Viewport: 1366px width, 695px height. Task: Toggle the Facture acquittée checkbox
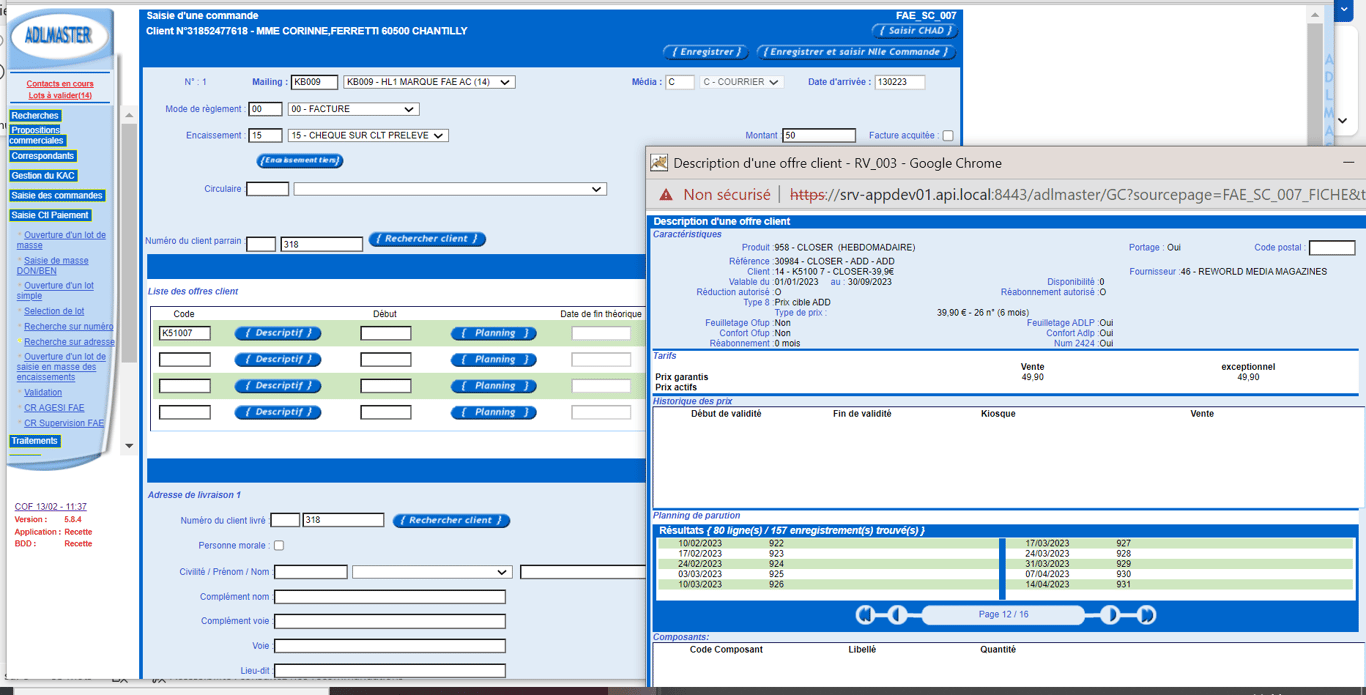coord(948,135)
